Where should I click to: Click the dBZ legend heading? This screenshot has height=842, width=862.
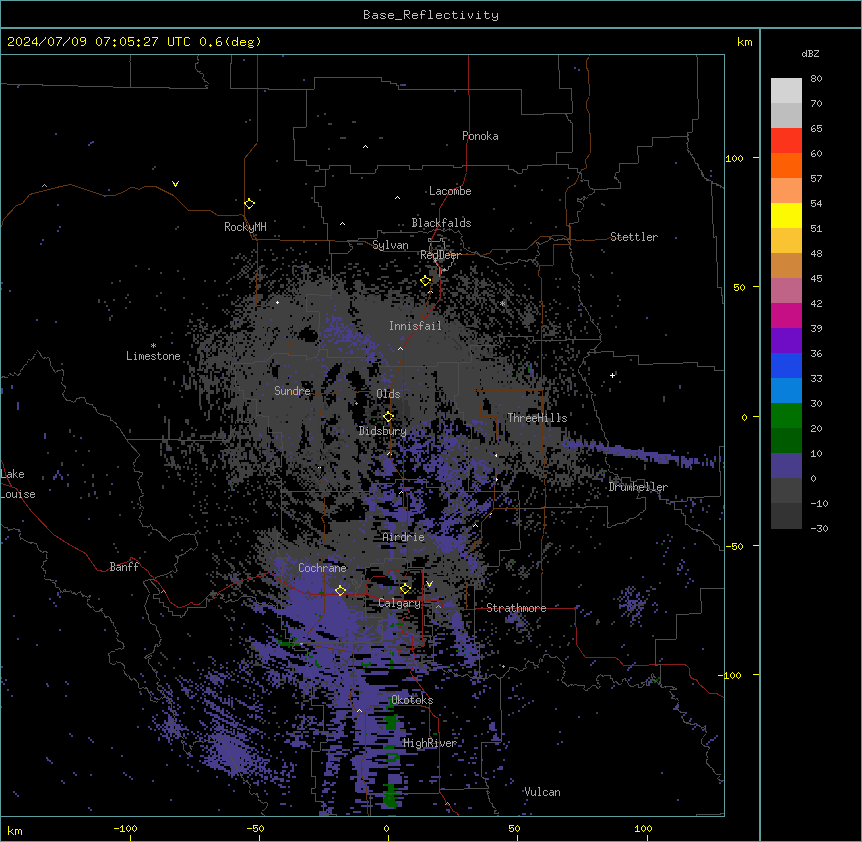(x=810, y=54)
